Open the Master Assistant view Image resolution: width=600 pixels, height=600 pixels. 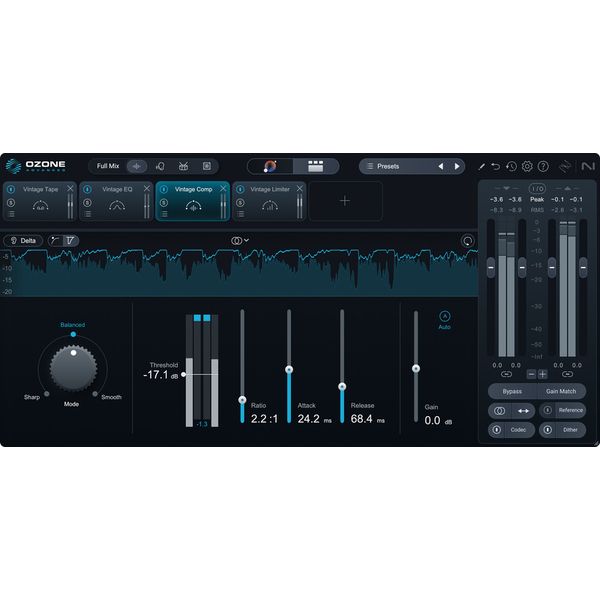270,166
